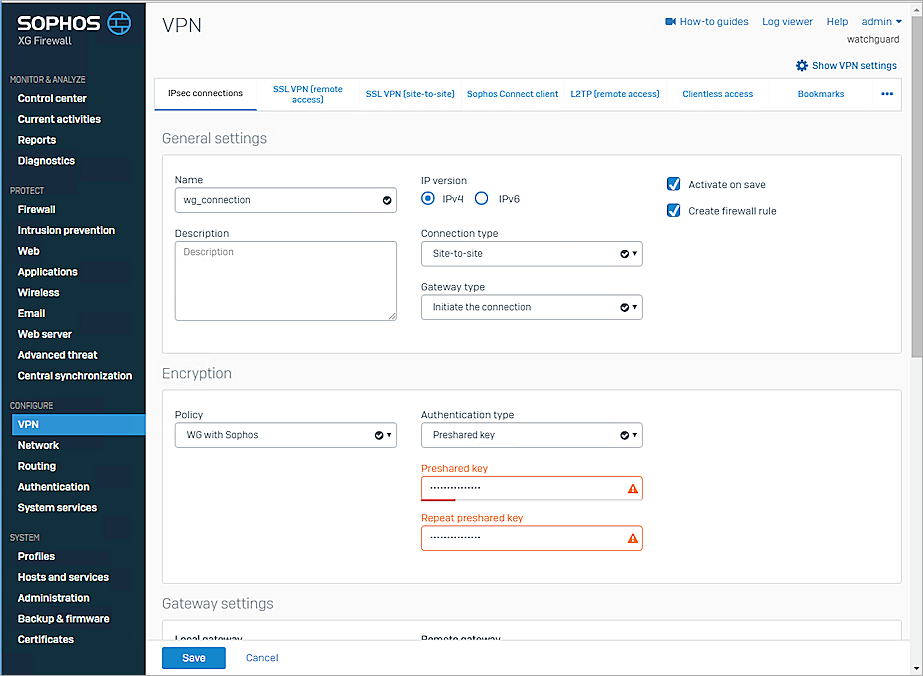This screenshot has height=676, width=923.
Task: Click the How-to guides video icon
Action: pyautogui.click(x=671, y=22)
